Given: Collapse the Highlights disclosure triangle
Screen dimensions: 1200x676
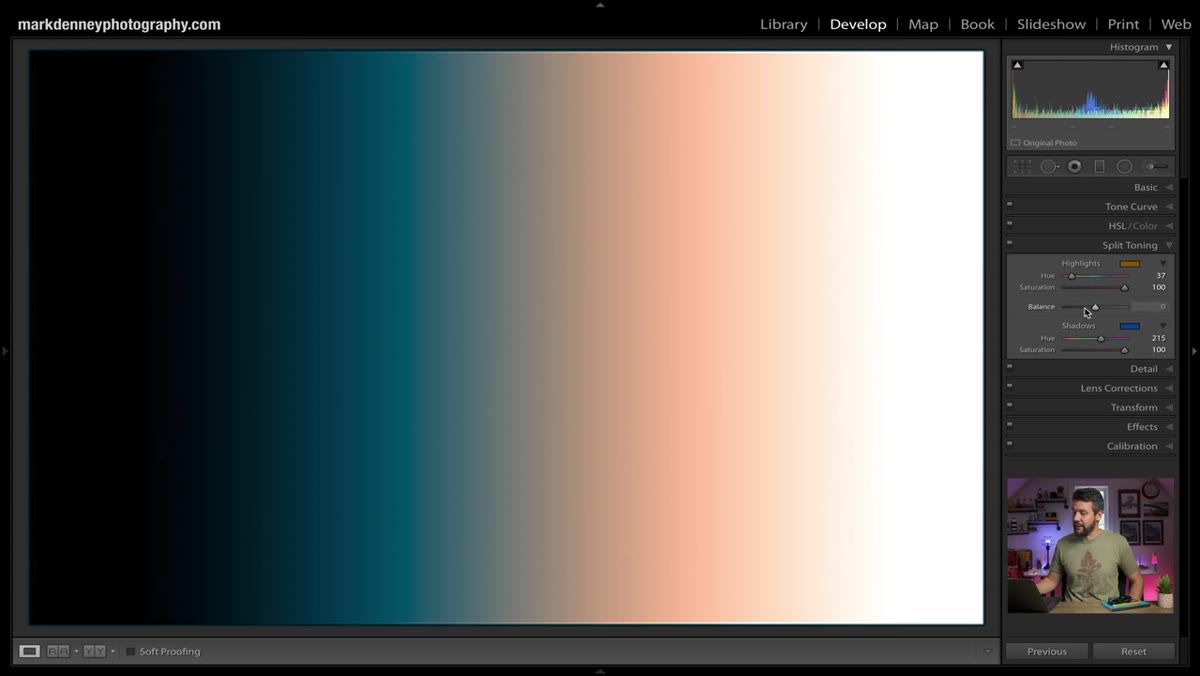Looking at the screenshot, I should pos(1162,264).
